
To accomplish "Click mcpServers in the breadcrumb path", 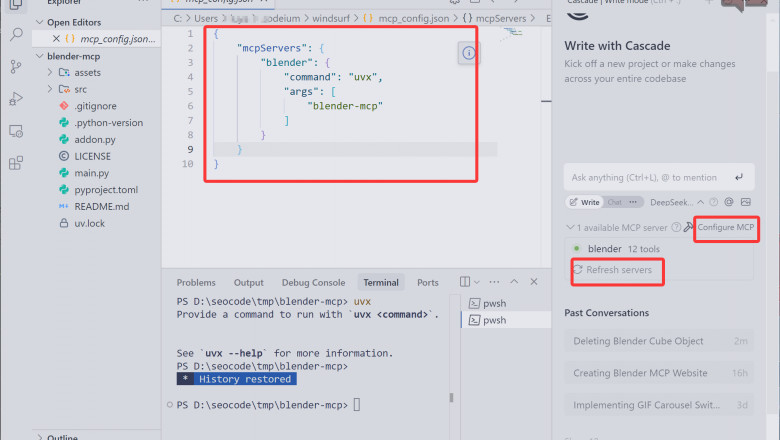I will (501, 18).
